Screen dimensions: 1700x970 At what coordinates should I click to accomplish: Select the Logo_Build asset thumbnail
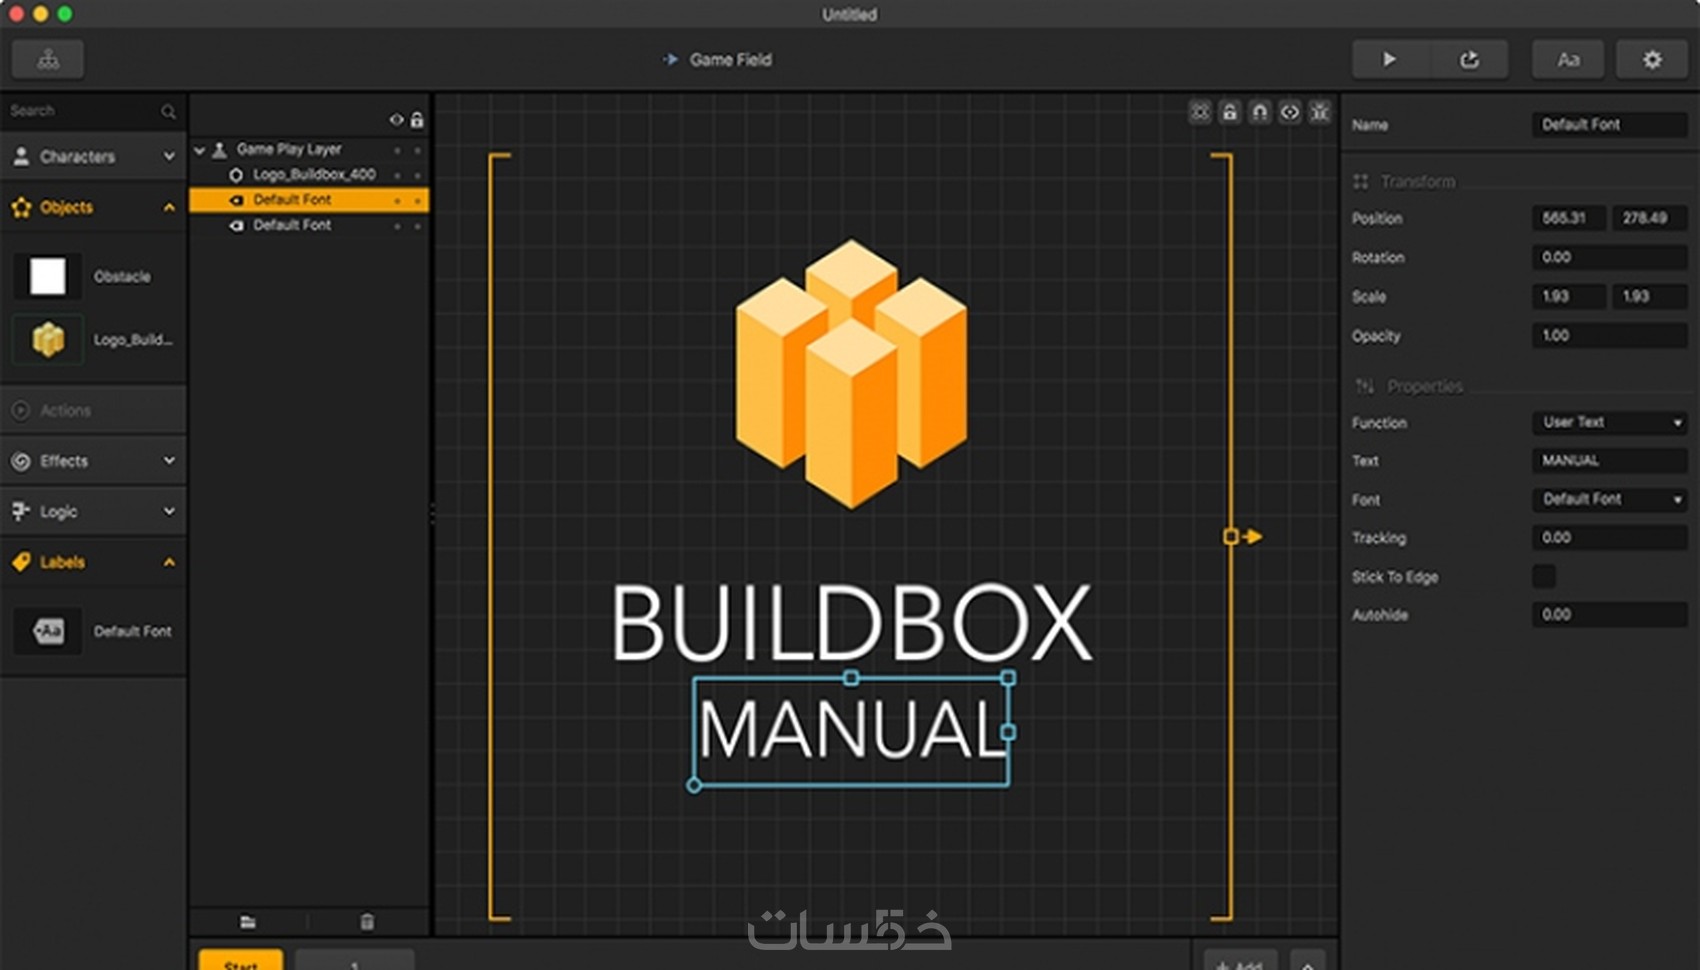47,340
